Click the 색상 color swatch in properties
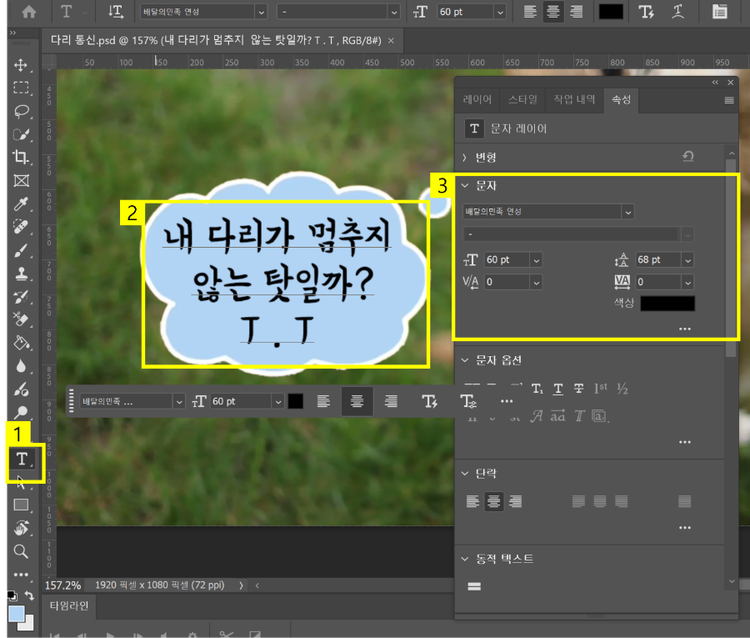750x638 pixels. (668, 303)
